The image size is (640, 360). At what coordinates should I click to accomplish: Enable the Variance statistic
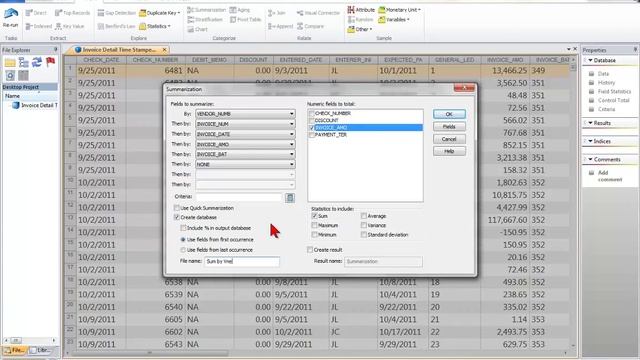point(364,225)
